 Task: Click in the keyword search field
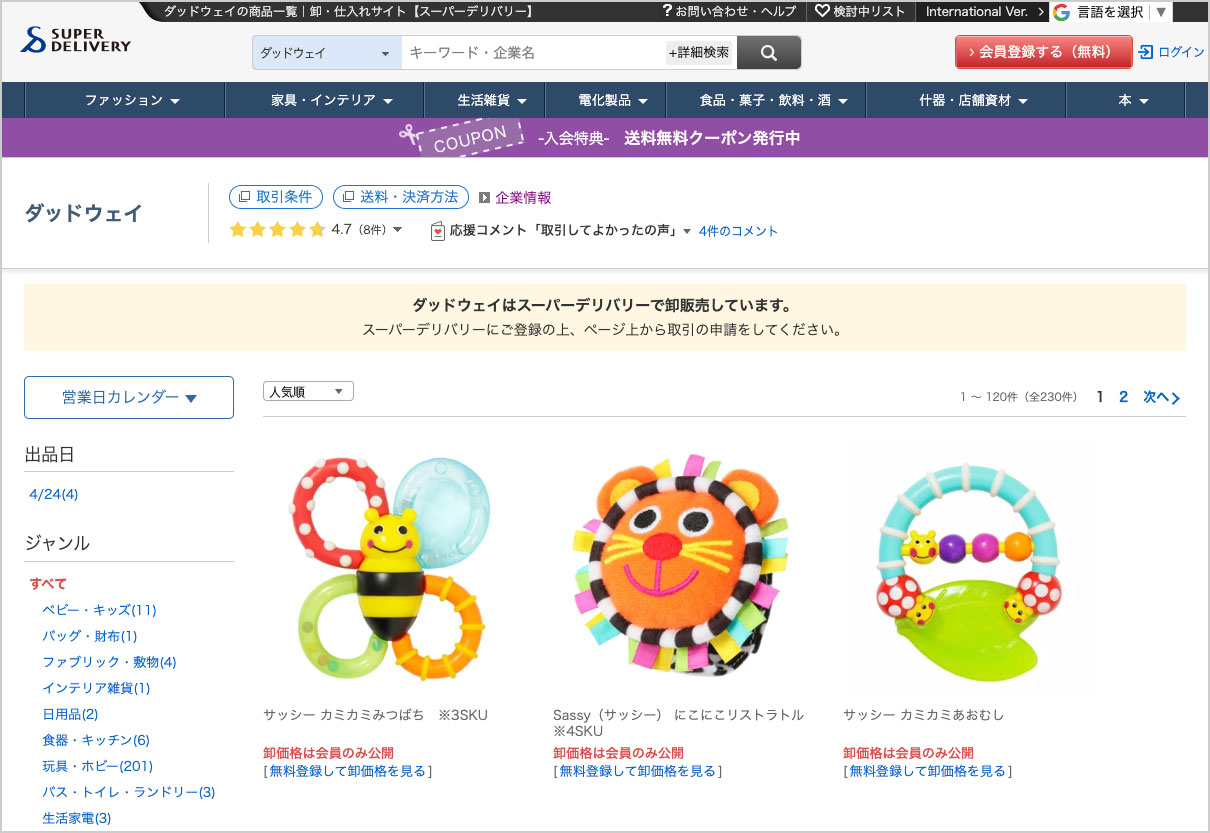(x=534, y=53)
